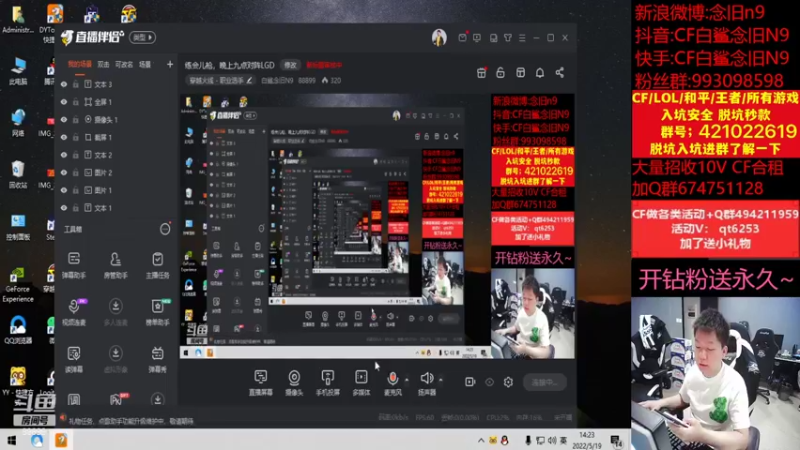Image resolution: width=800 pixels, height=450 pixels.
Task: Hide the 图片 2 source
Action: tap(64, 172)
